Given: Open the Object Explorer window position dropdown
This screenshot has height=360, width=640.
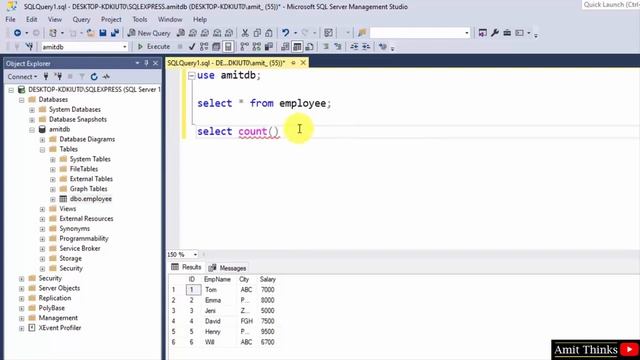Looking at the screenshot, I should click(x=137, y=63).
